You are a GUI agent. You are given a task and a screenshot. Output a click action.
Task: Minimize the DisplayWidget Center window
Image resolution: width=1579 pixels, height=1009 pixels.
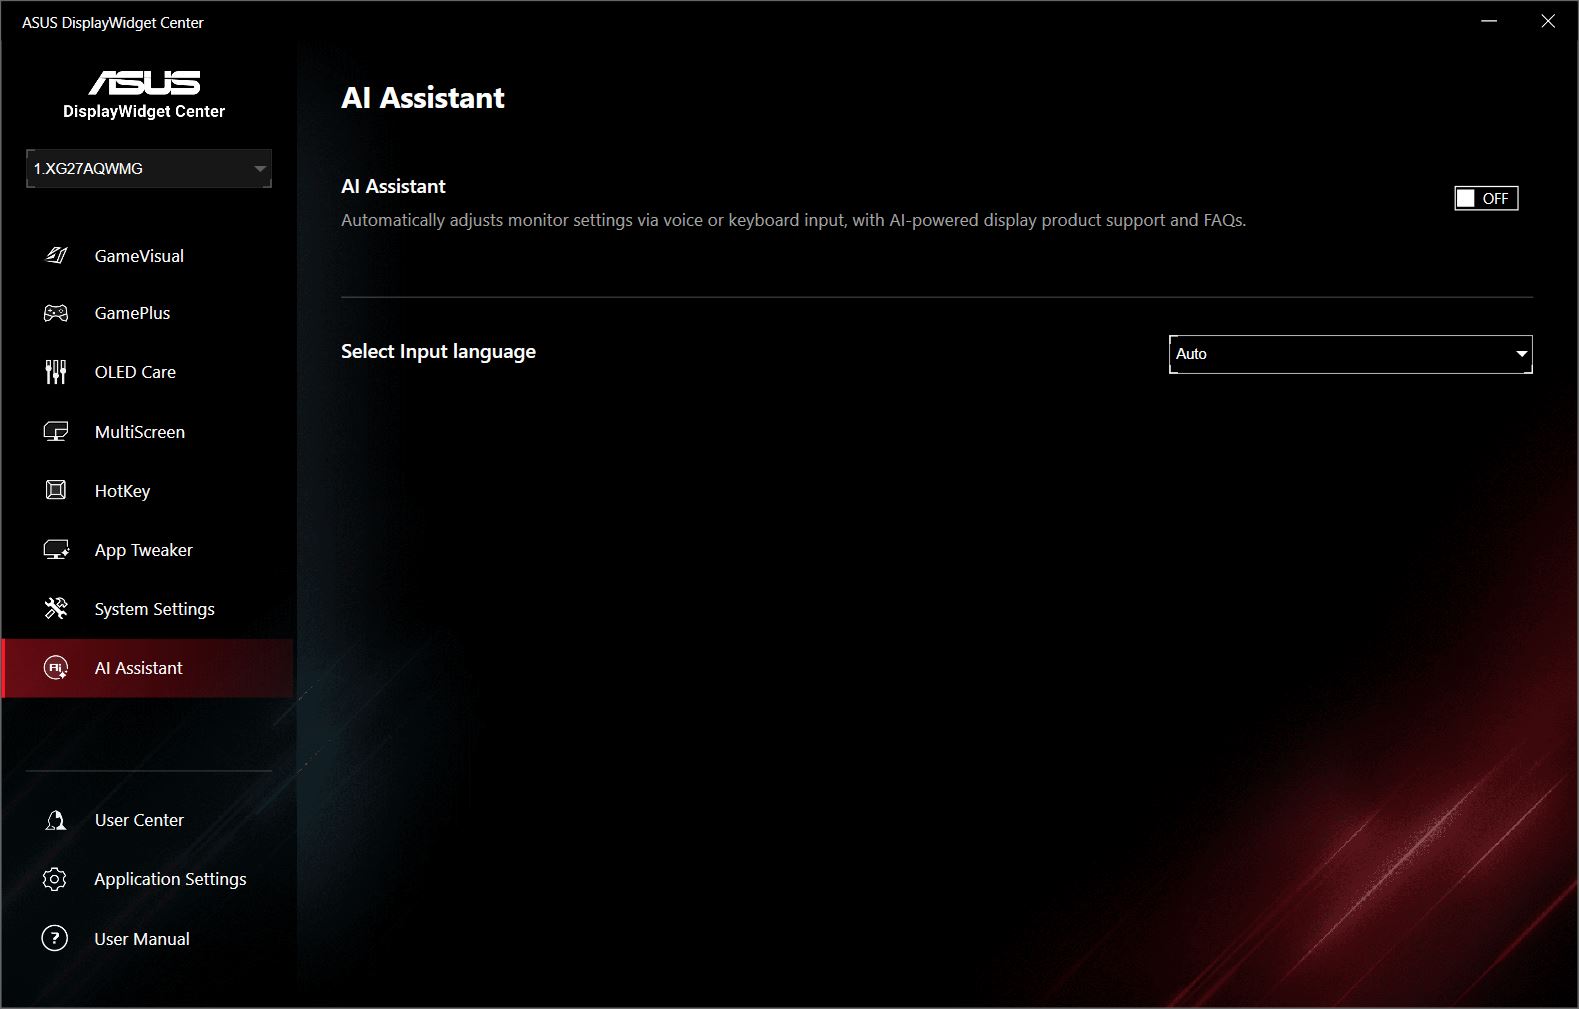point(1489,21)
